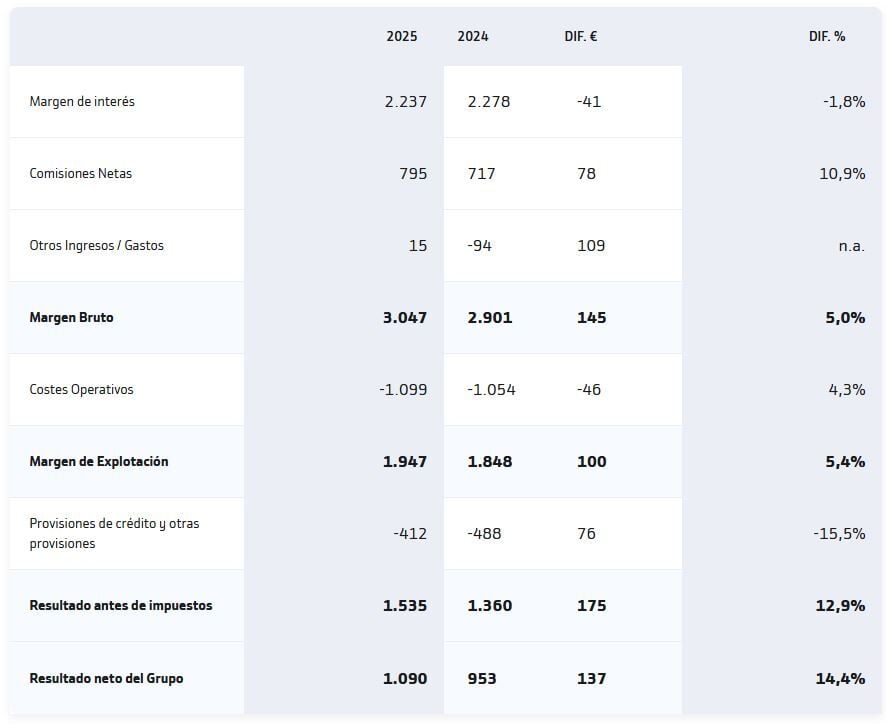Click the 2024 column header
The width and height of the screenshot is (886, 724).
point(473,36)
